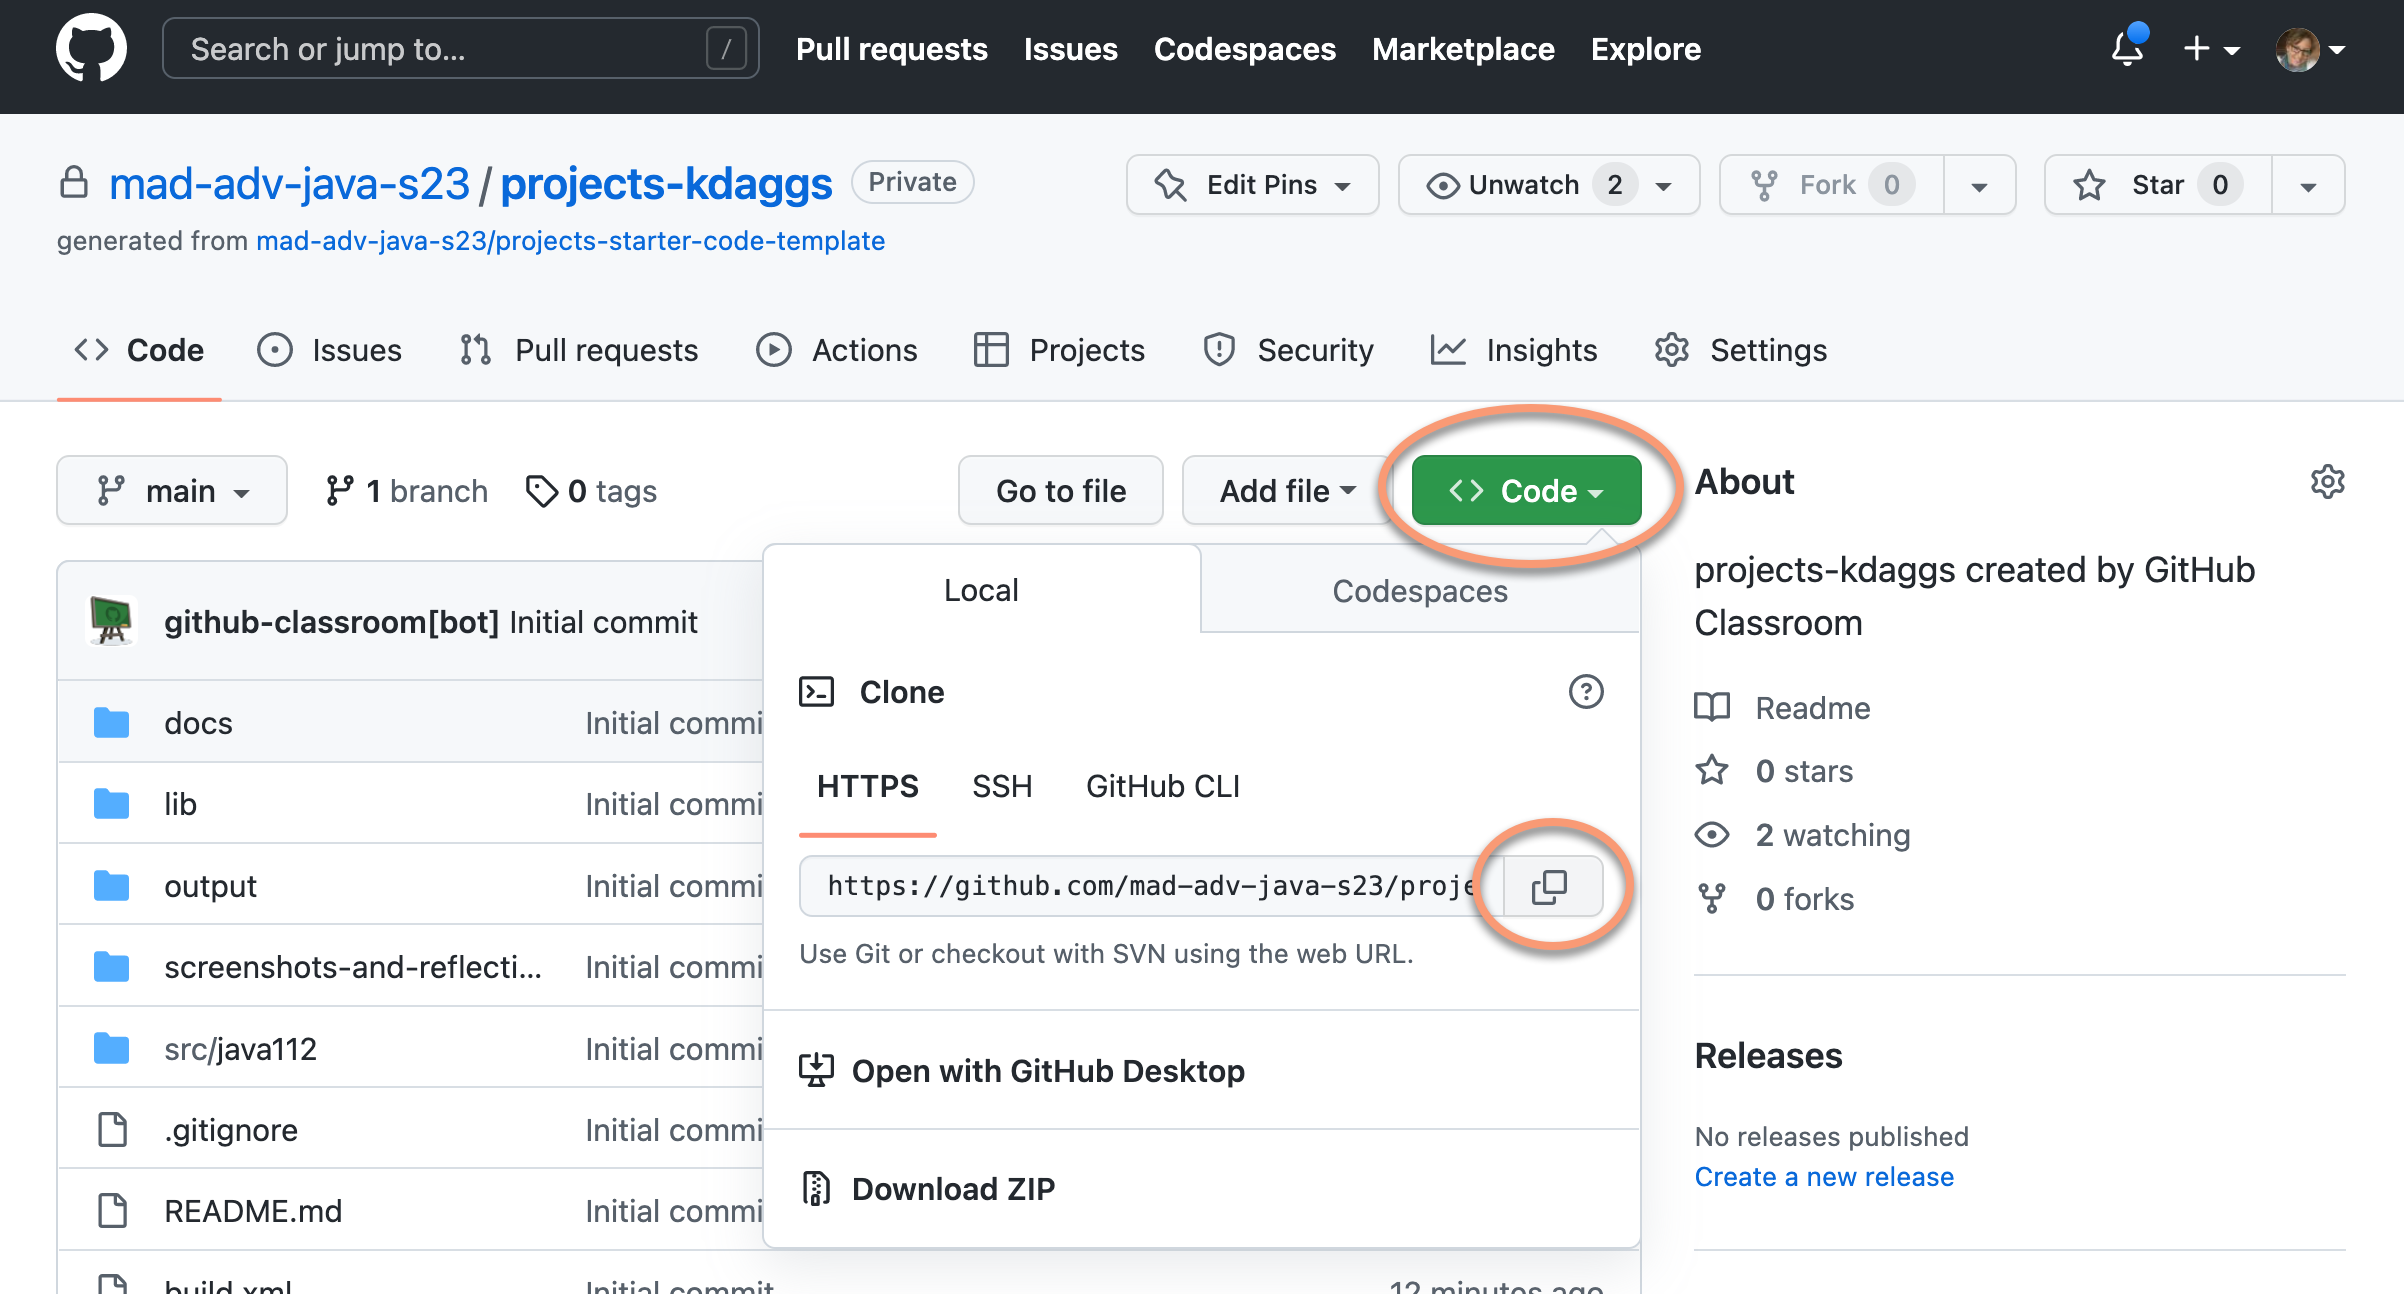Open the projects-kdaggs repository link
Screen dimensions: 2404x1294
[x=666, y=184]
